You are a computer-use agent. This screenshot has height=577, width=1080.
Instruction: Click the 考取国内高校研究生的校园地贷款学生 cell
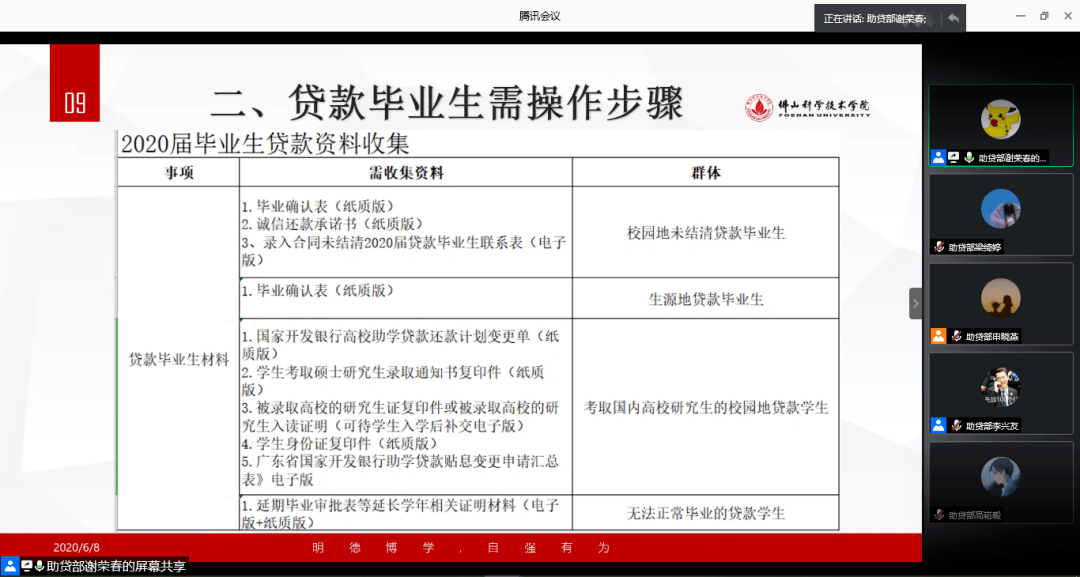(x=705, y=407)
